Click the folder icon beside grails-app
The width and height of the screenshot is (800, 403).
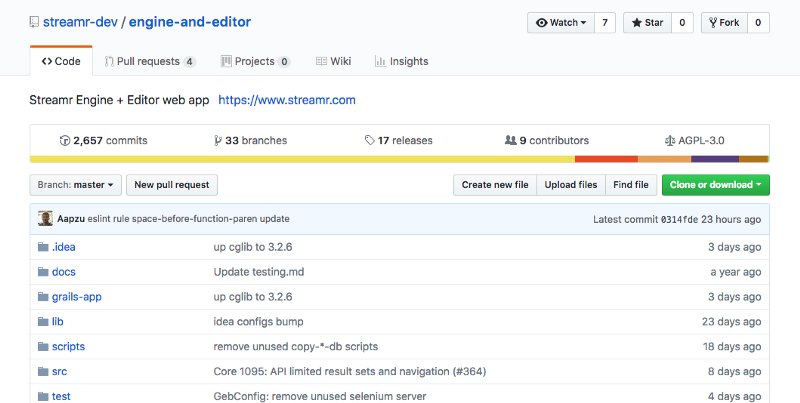(43, 296)
